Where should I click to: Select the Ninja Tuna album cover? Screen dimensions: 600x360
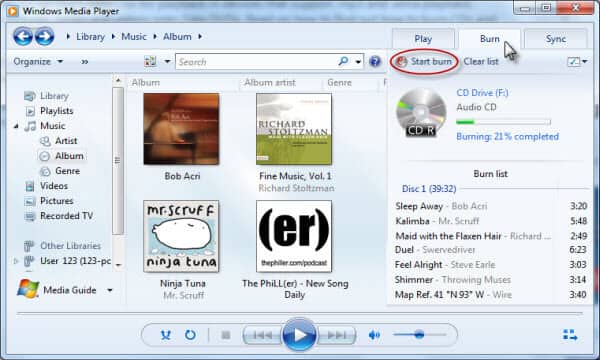(x=181, y=236)
